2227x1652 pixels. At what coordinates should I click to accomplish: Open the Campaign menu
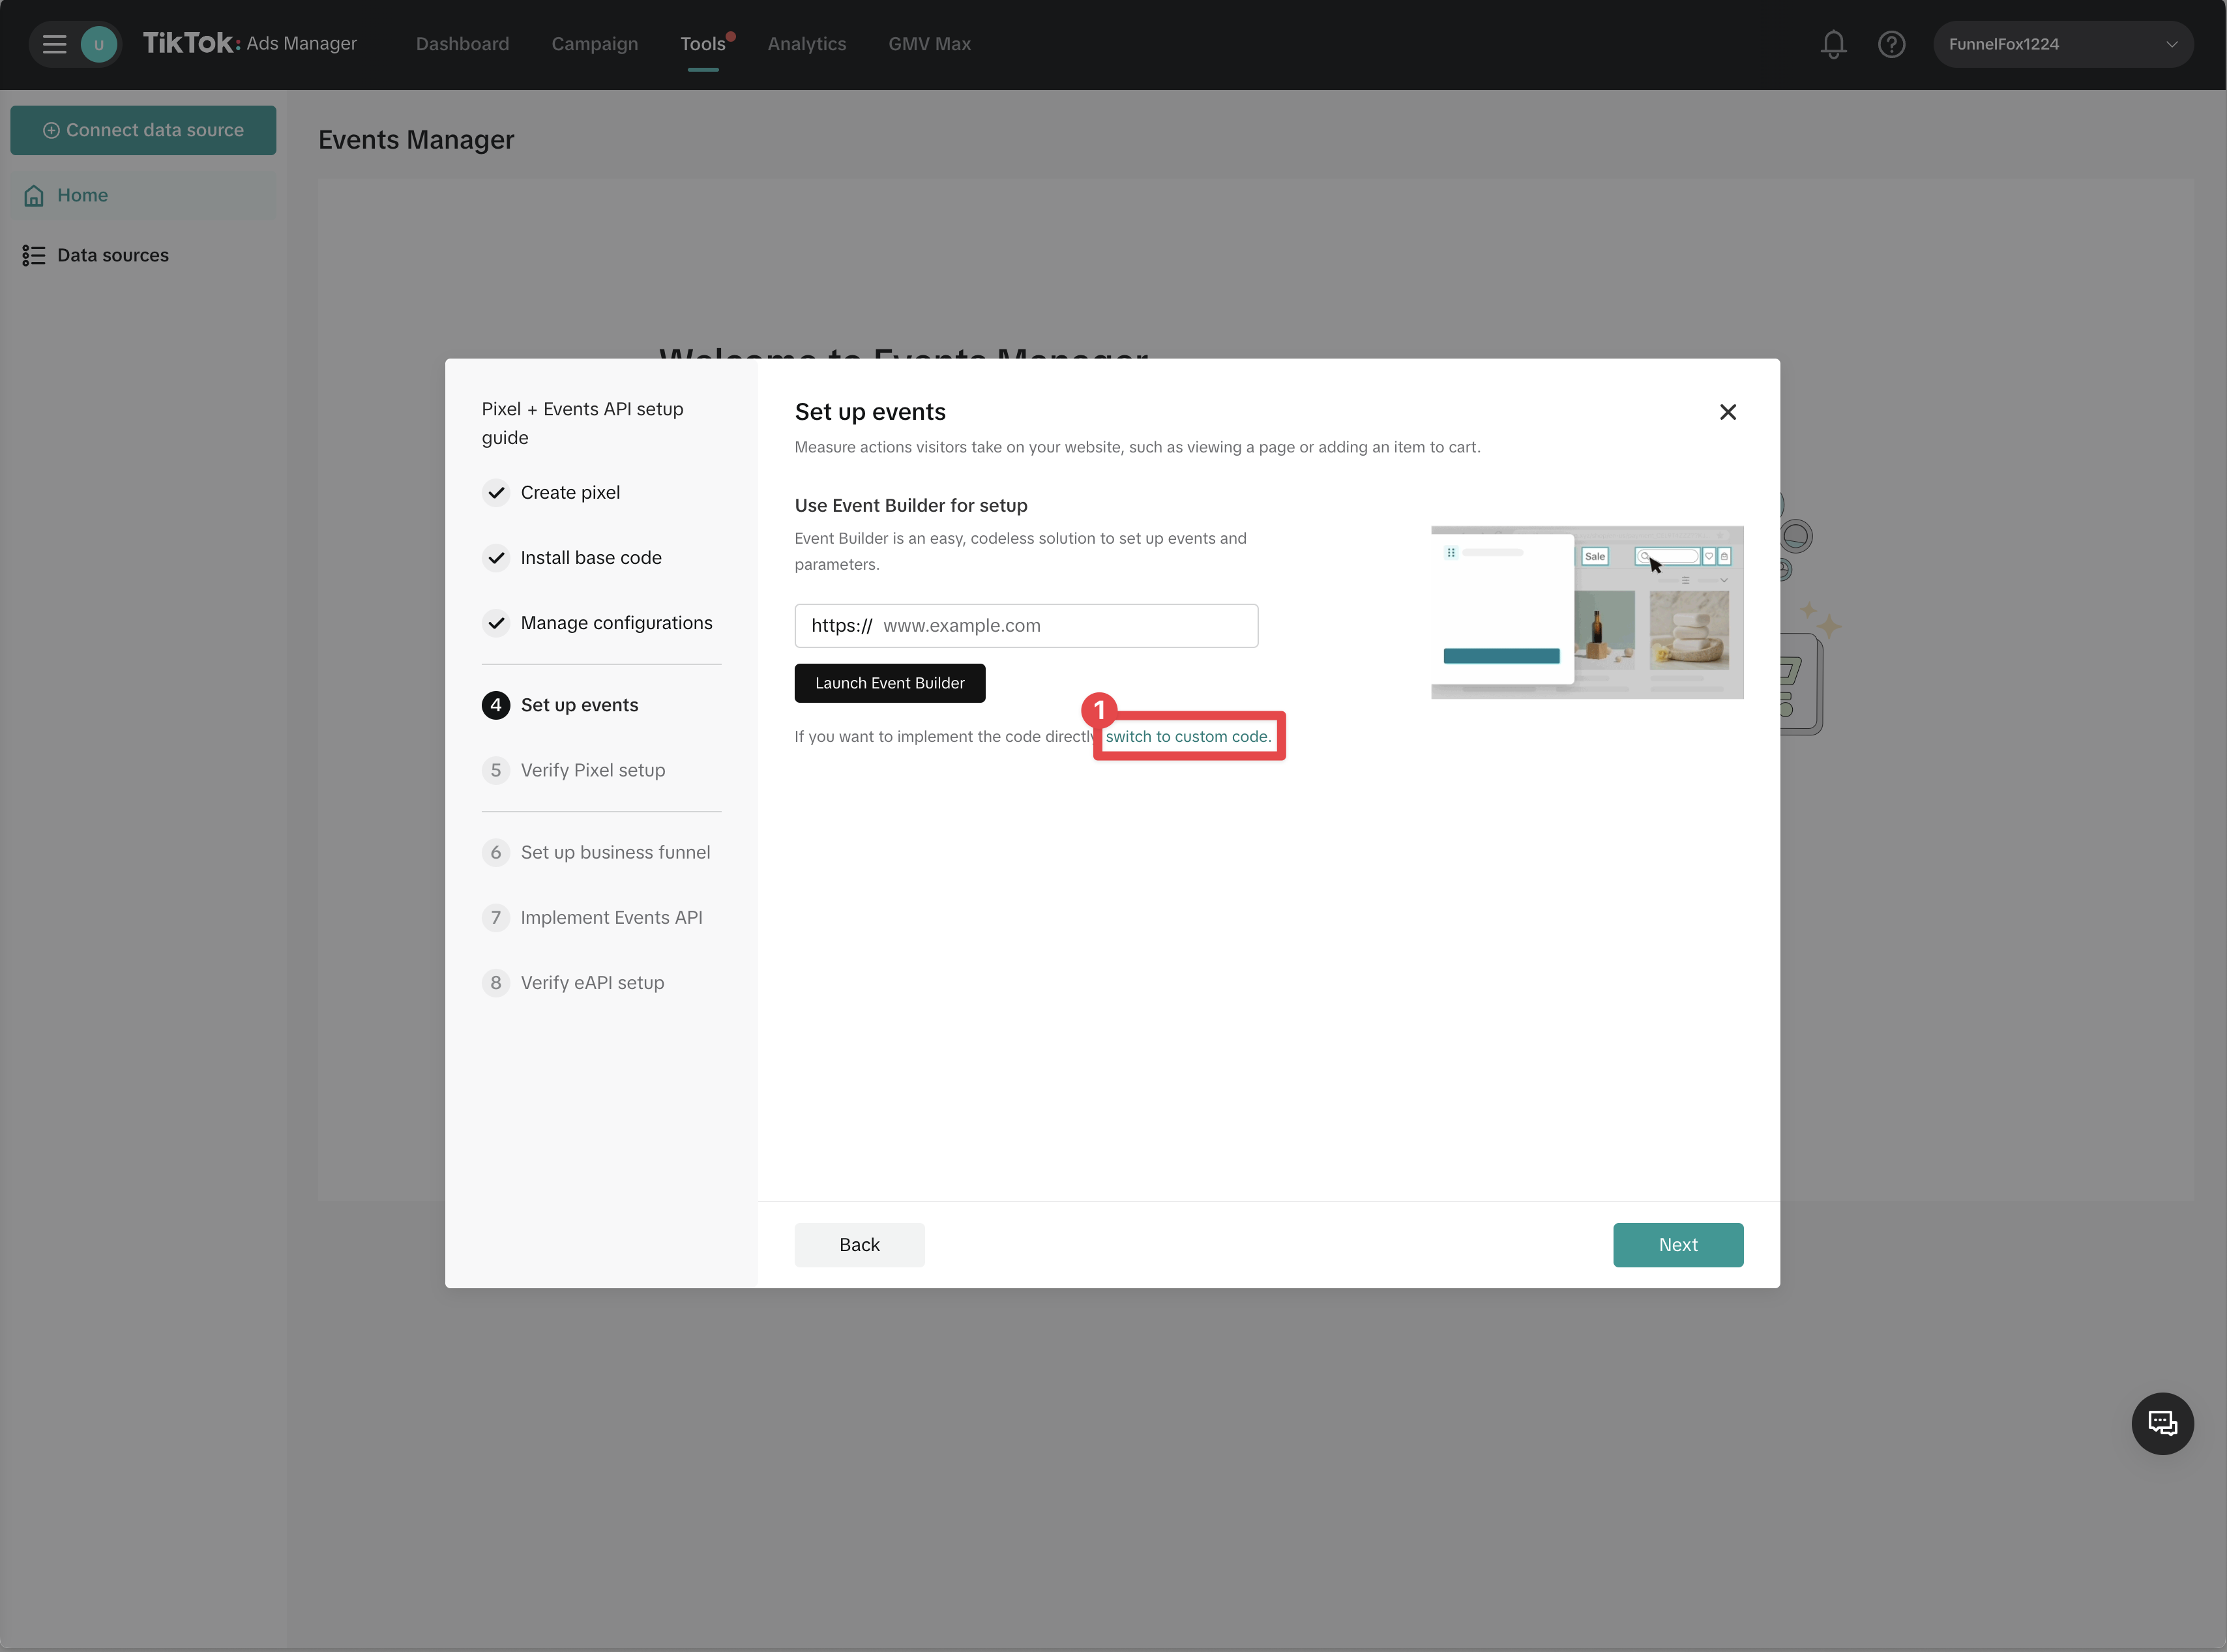pyautogui.click(x=594, y=44)
